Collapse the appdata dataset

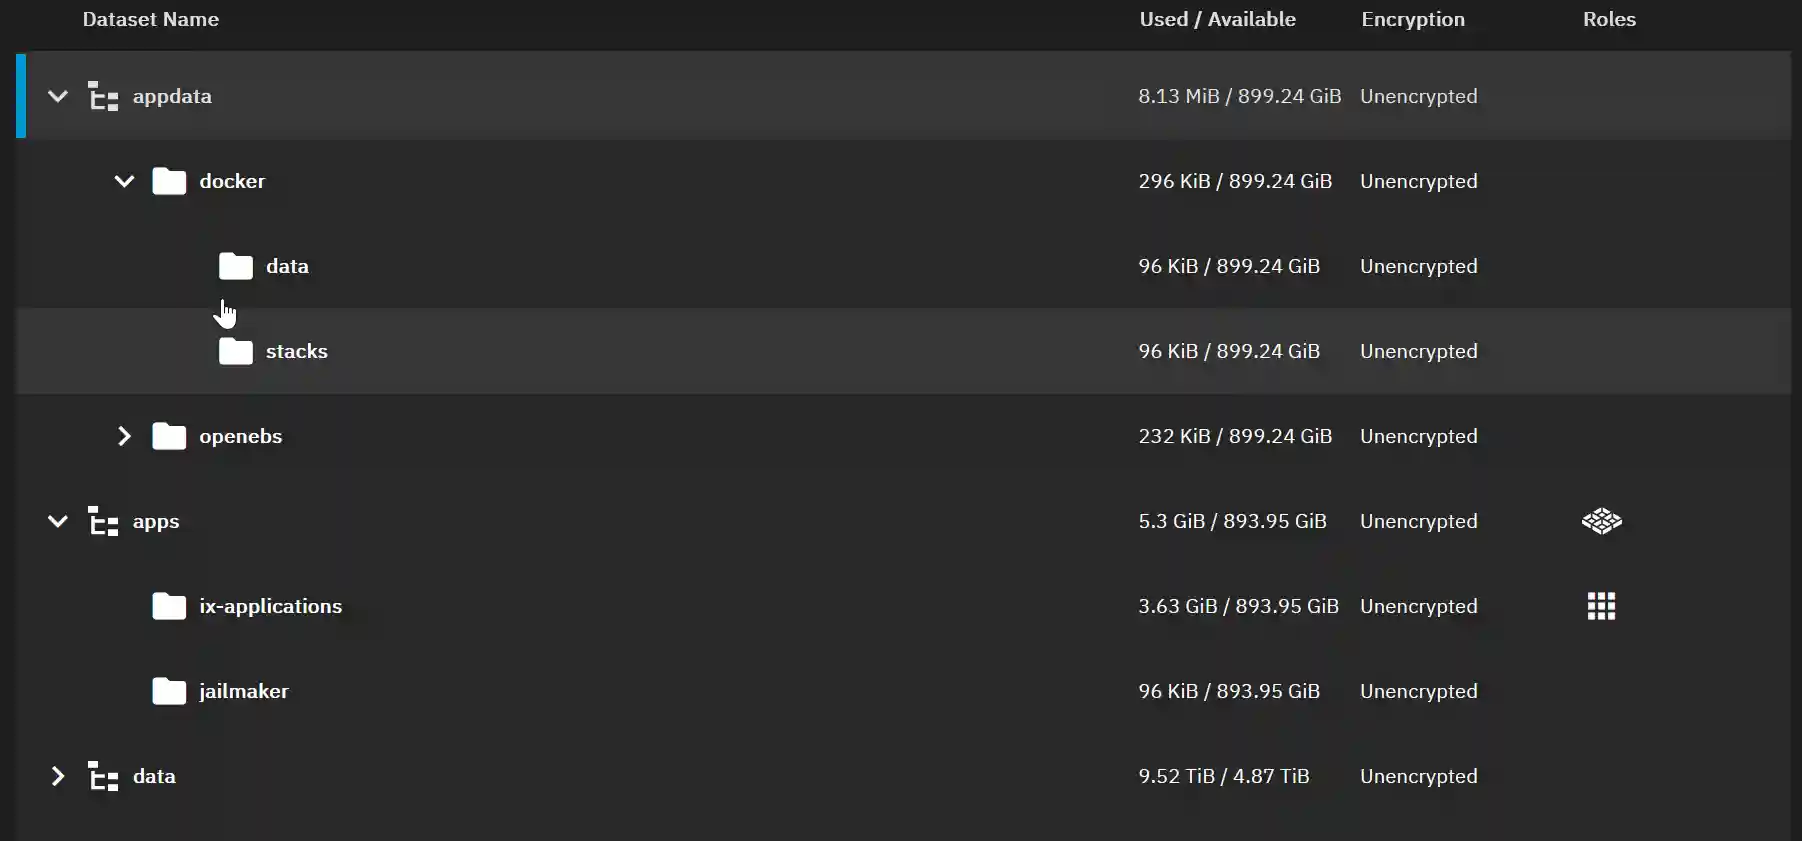57,96
